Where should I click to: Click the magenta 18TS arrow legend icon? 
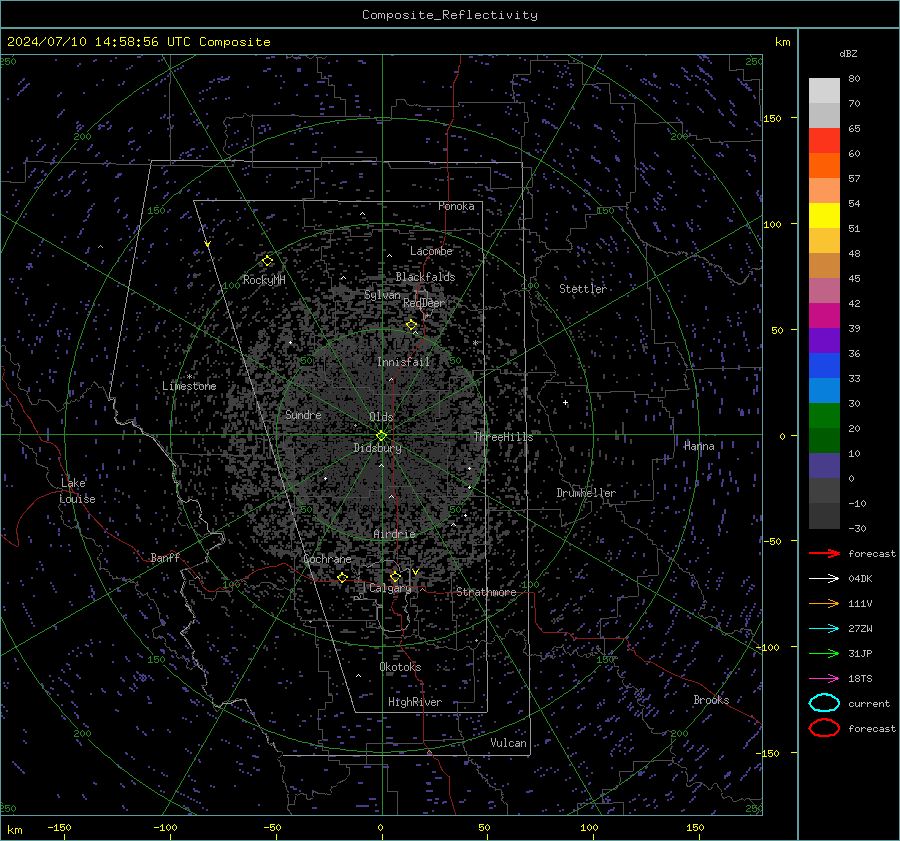[824, 679]
